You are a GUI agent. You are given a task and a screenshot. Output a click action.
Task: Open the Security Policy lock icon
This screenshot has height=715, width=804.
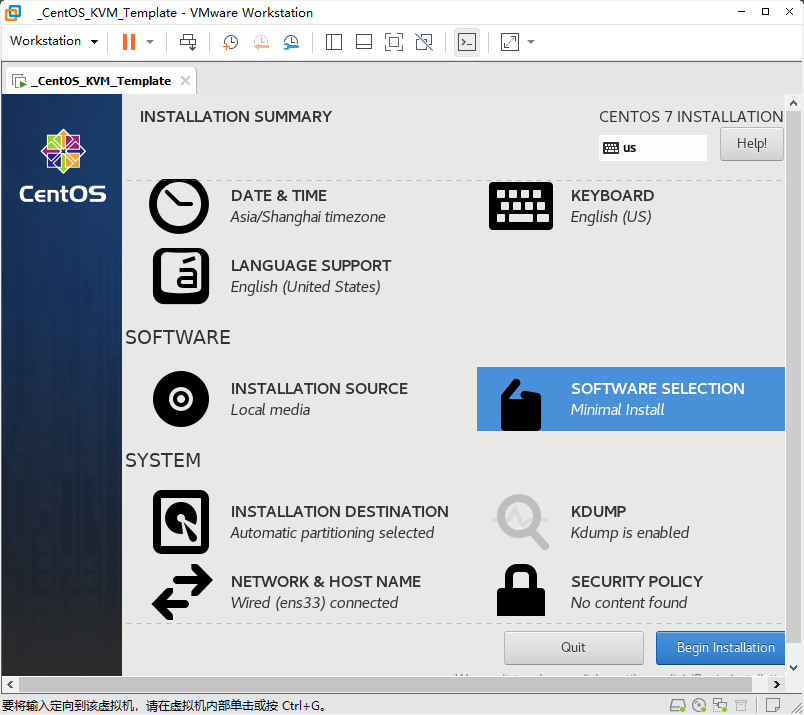pos(520,590)
